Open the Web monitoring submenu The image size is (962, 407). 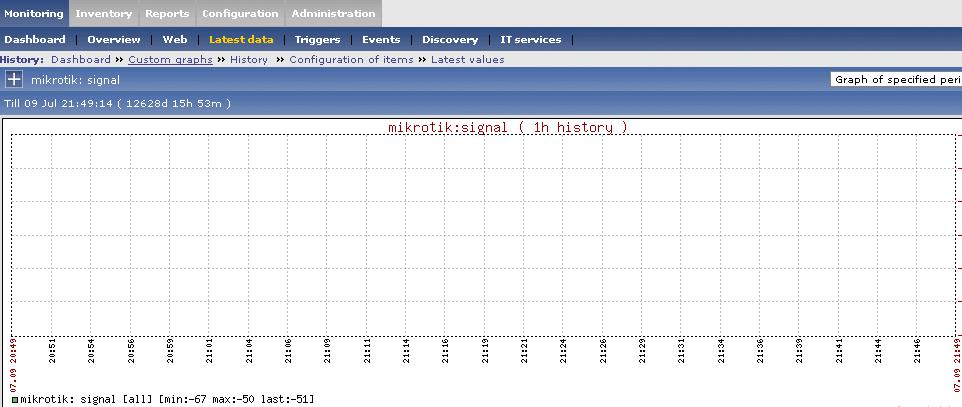tap(175, 39)
